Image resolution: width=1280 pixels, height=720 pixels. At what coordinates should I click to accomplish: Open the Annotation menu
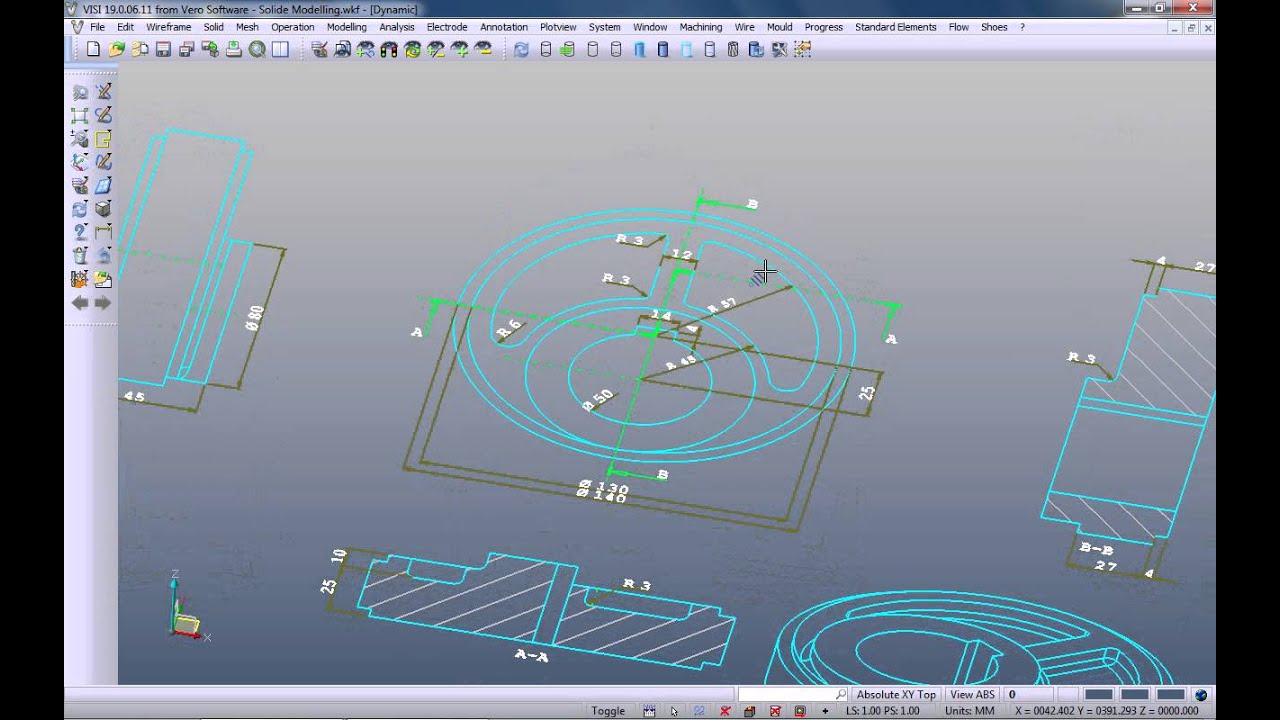tap(503, 27)
